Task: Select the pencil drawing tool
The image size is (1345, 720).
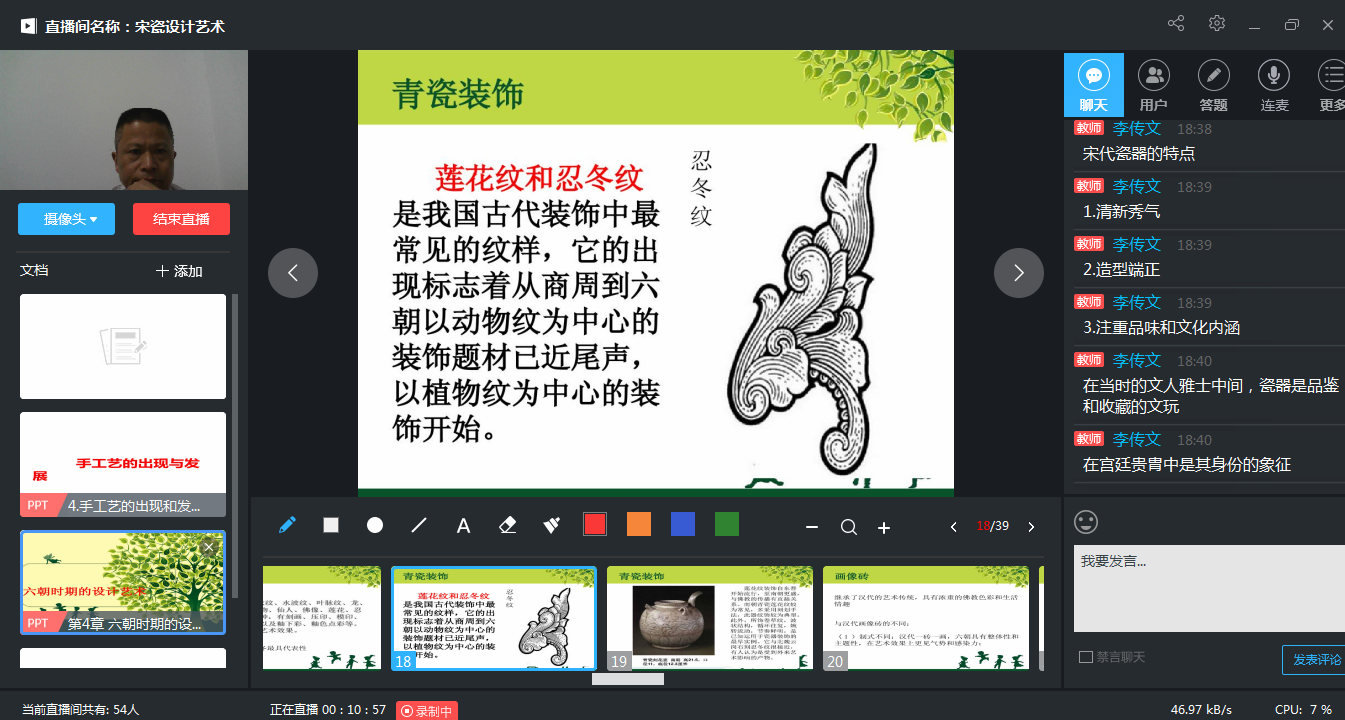Action: click(x=287, y=525)
